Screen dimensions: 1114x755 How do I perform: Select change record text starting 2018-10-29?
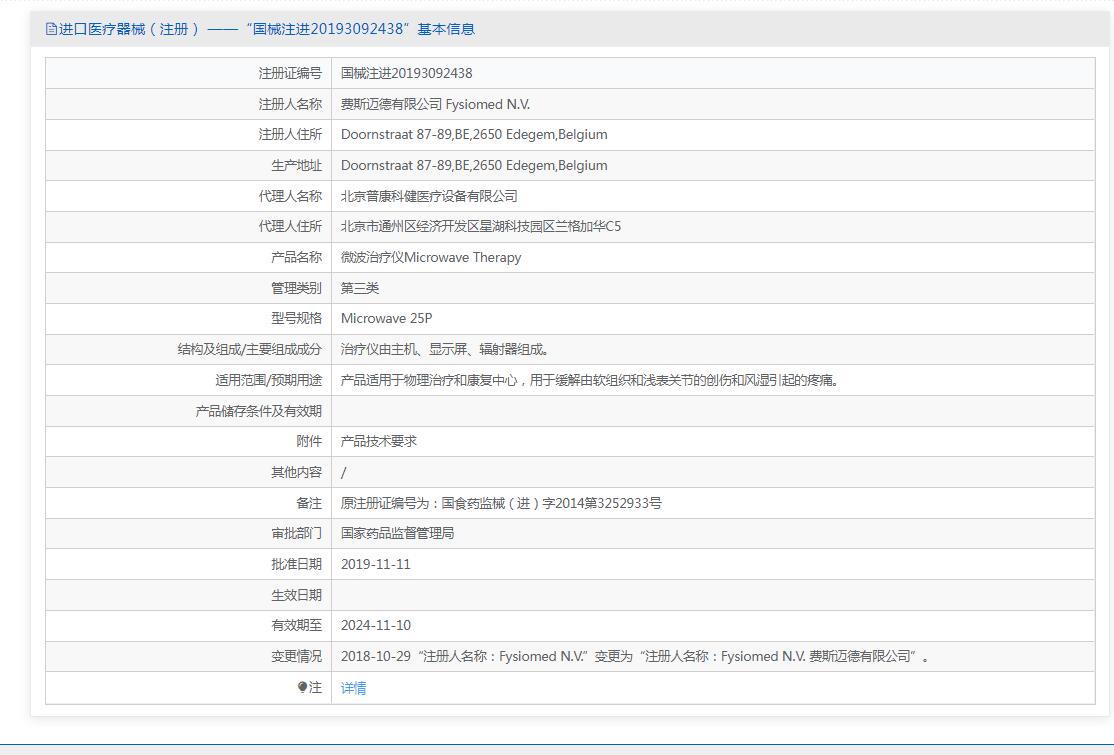click(634, 656)
